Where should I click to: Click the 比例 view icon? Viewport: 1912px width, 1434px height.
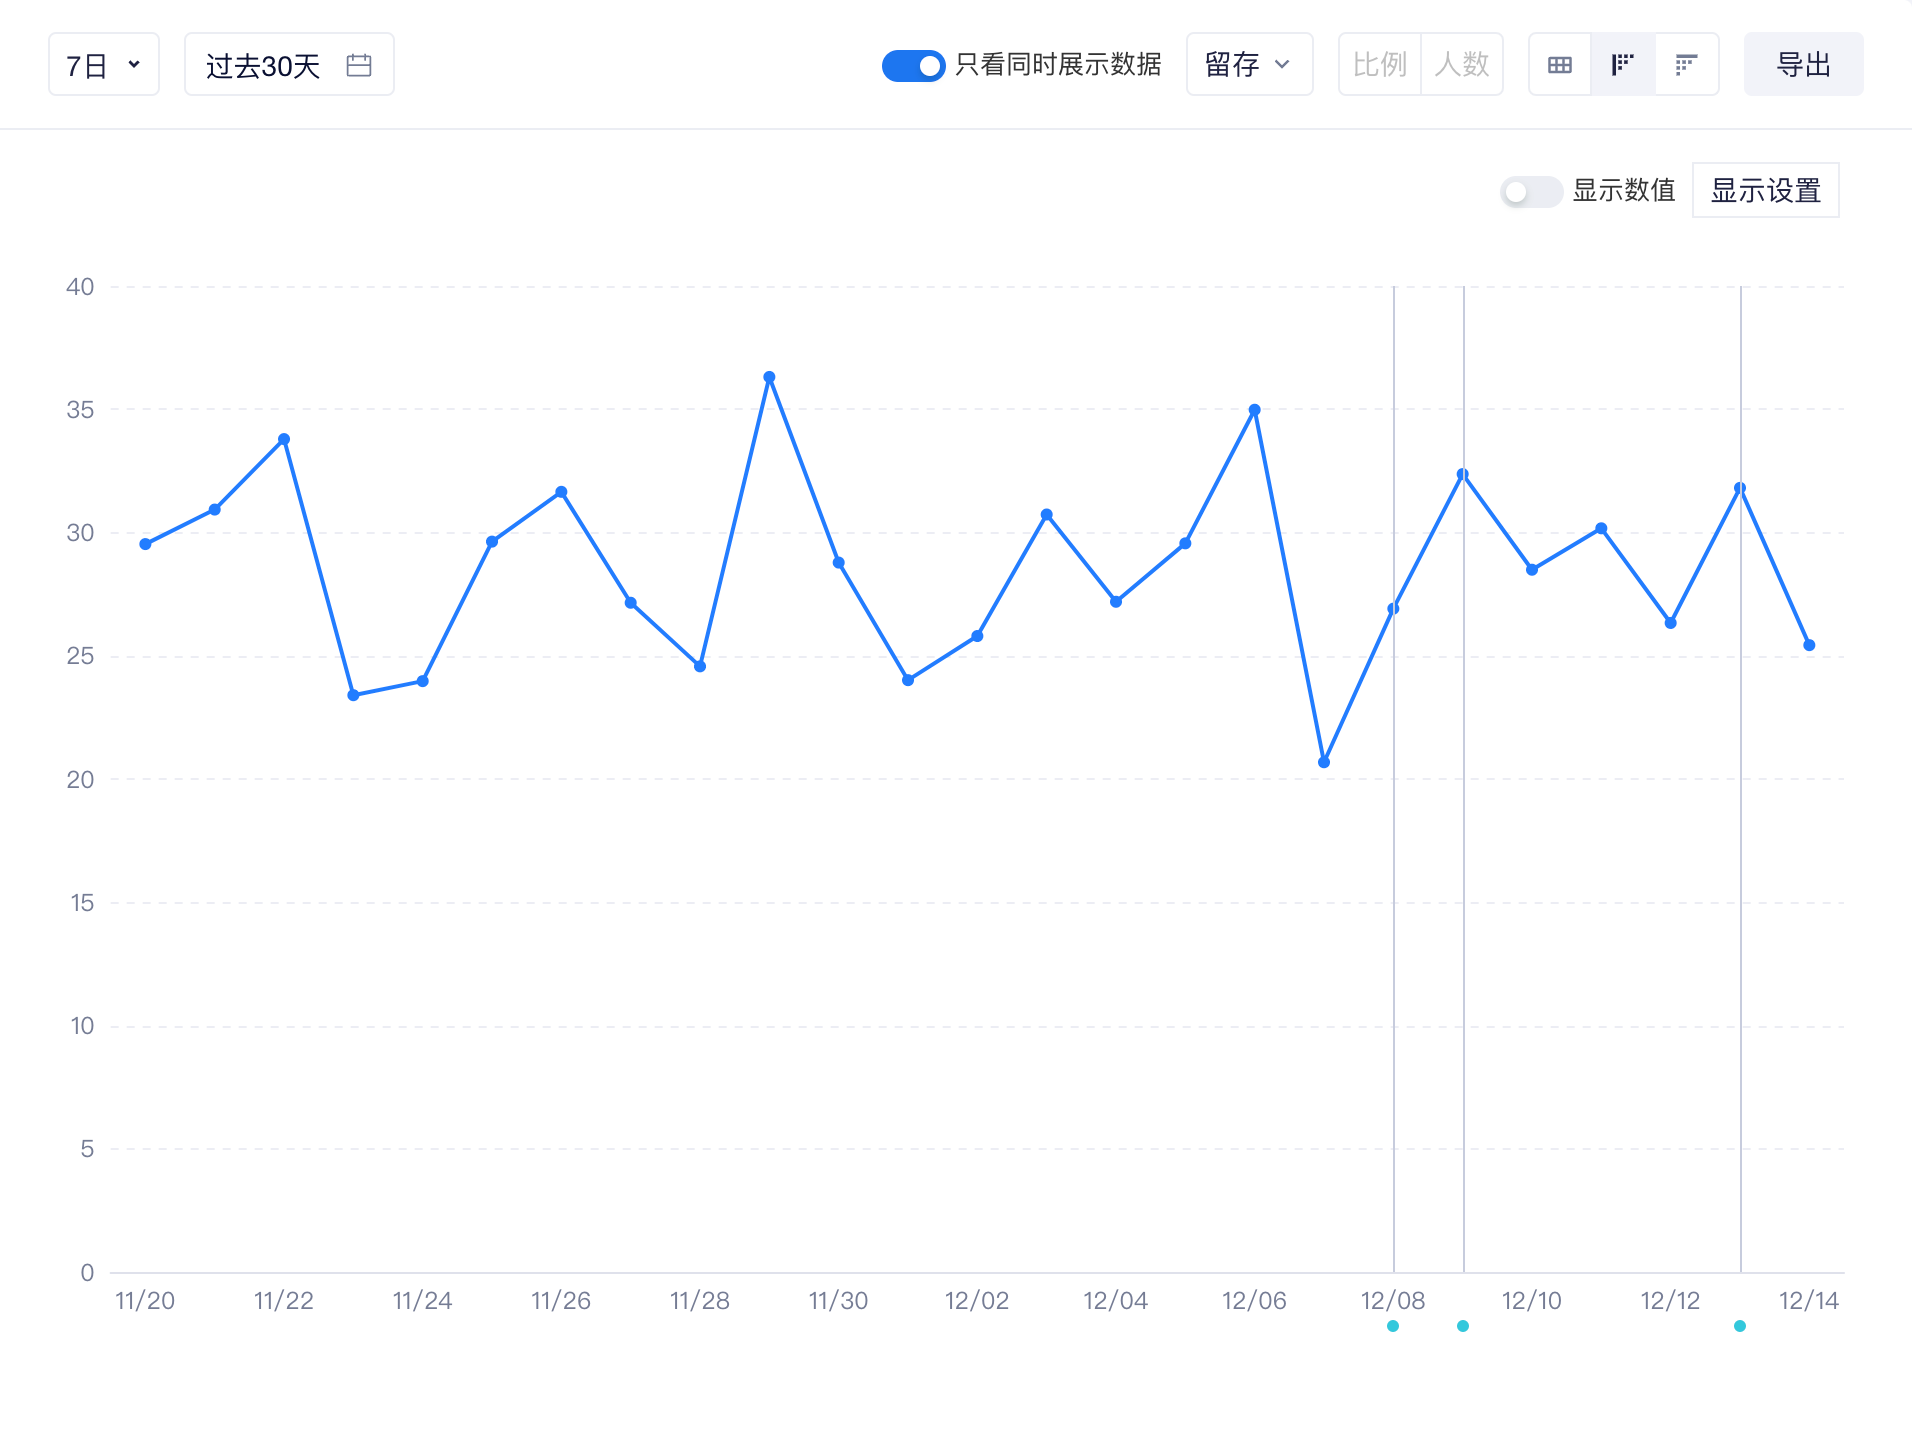pos(1379,64)
